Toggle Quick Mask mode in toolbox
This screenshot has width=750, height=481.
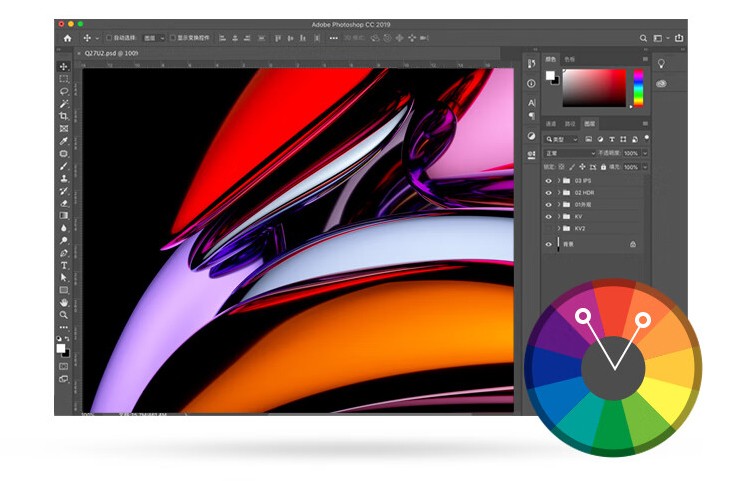point(64,366)
